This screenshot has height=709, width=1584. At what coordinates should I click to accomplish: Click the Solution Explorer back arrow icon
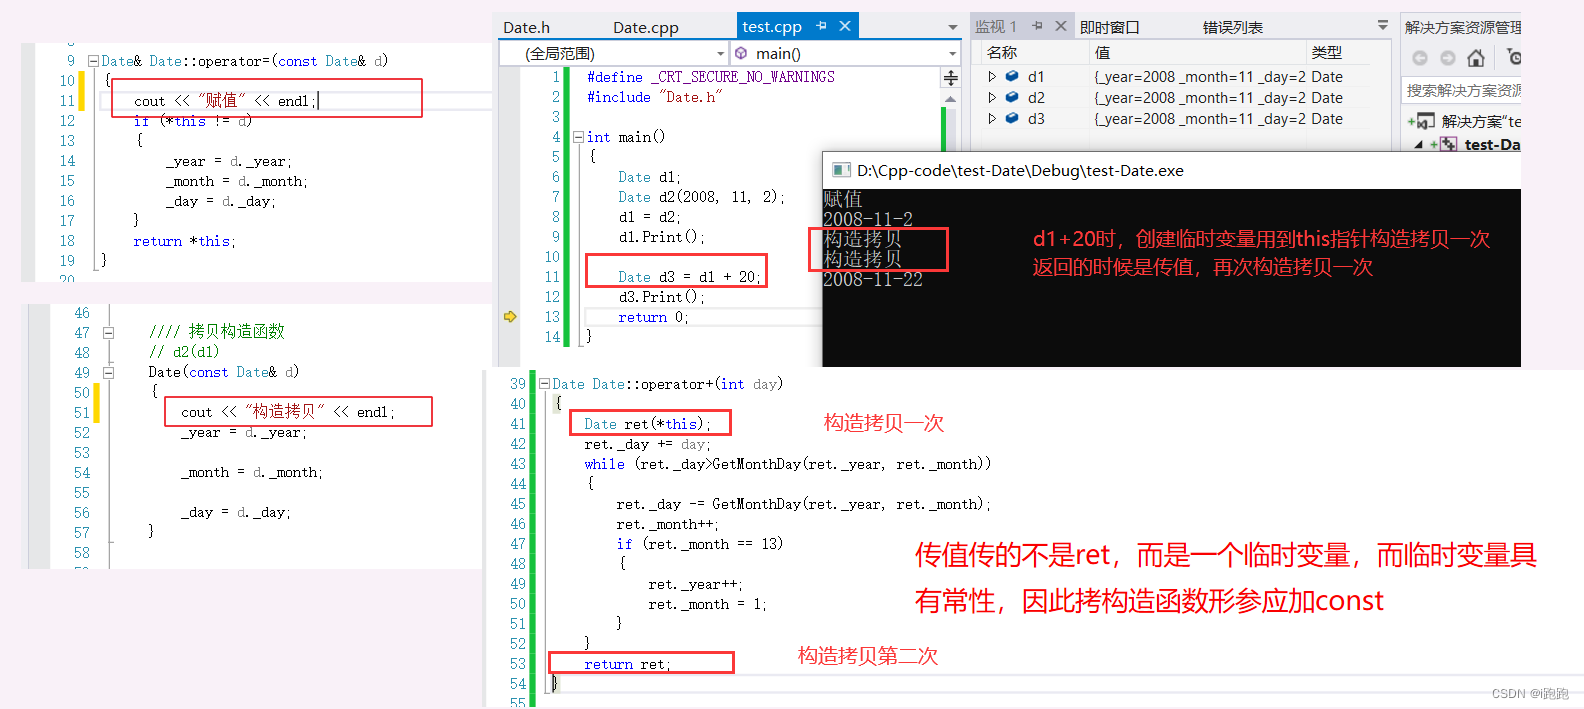coord(1420,58)
